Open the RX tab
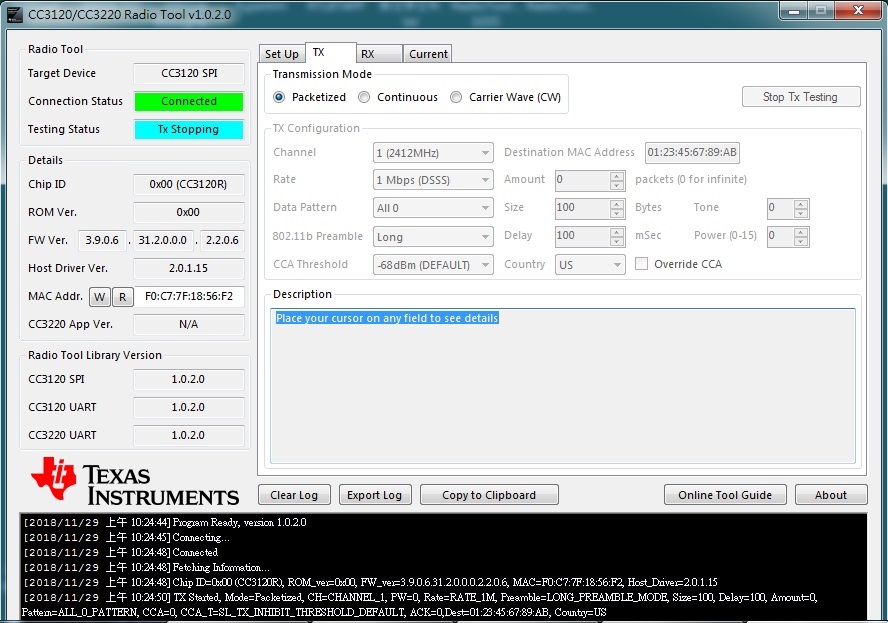Viewport: 888px width, 623px height. coord(379,54)
